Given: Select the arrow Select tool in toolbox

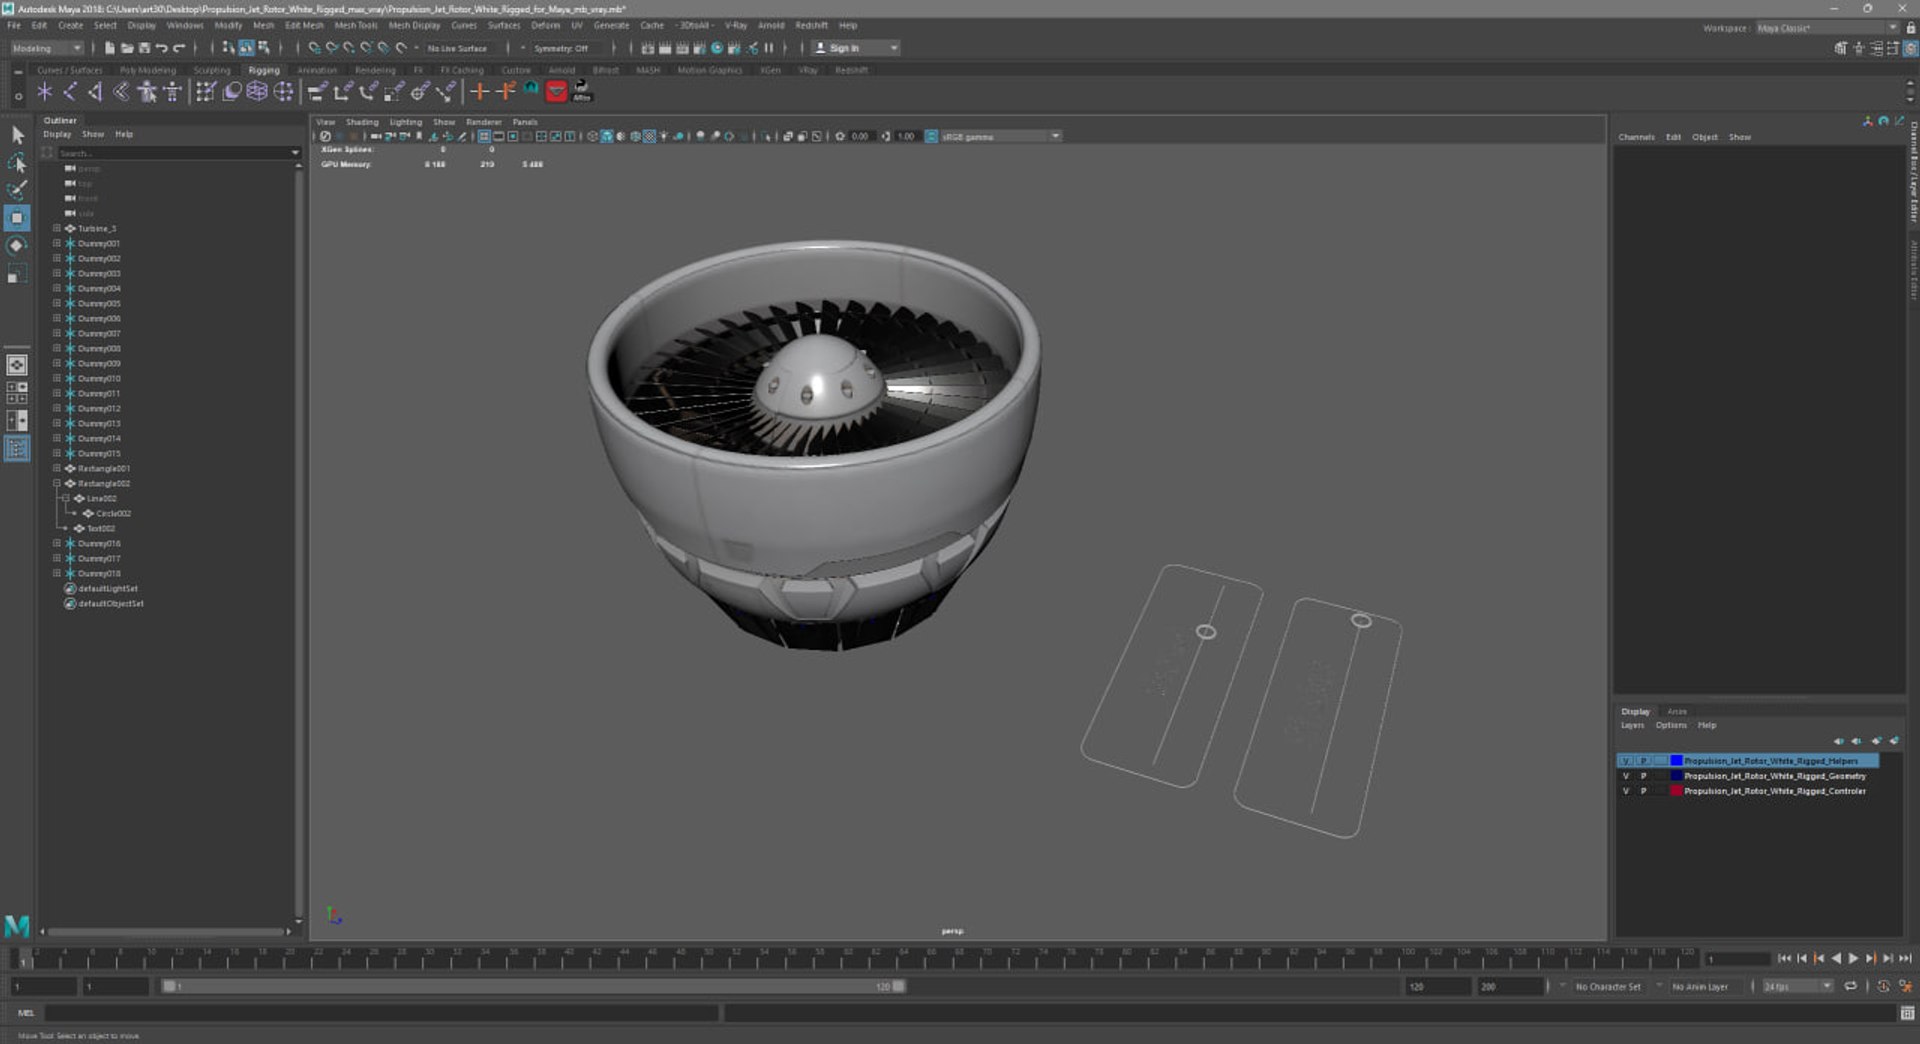Looking at the screenshot, I should tap(17, 135).
